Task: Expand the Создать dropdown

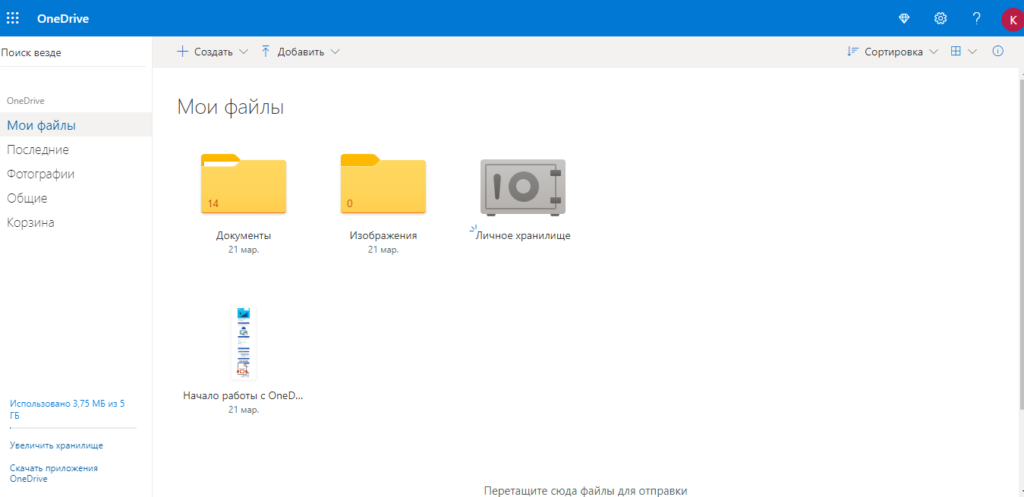Action: point(212,52)
